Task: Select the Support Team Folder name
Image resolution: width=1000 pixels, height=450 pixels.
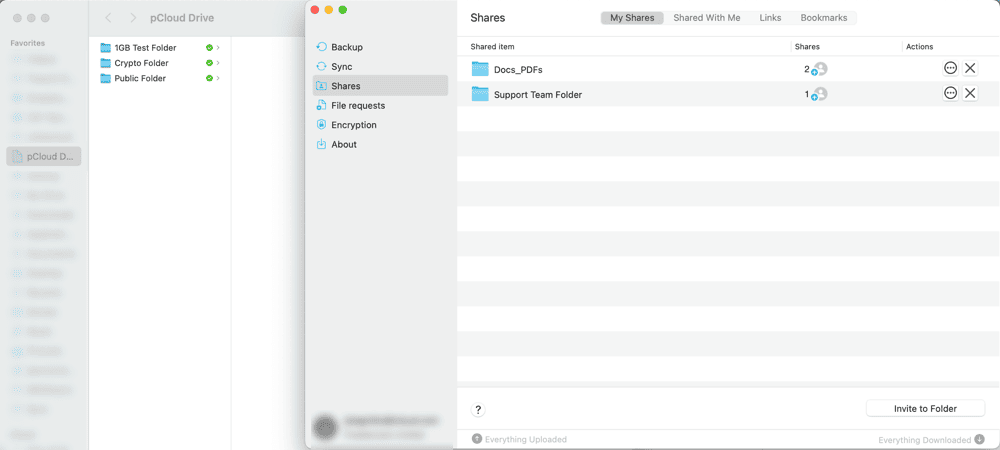Action: tap(538, 95)
